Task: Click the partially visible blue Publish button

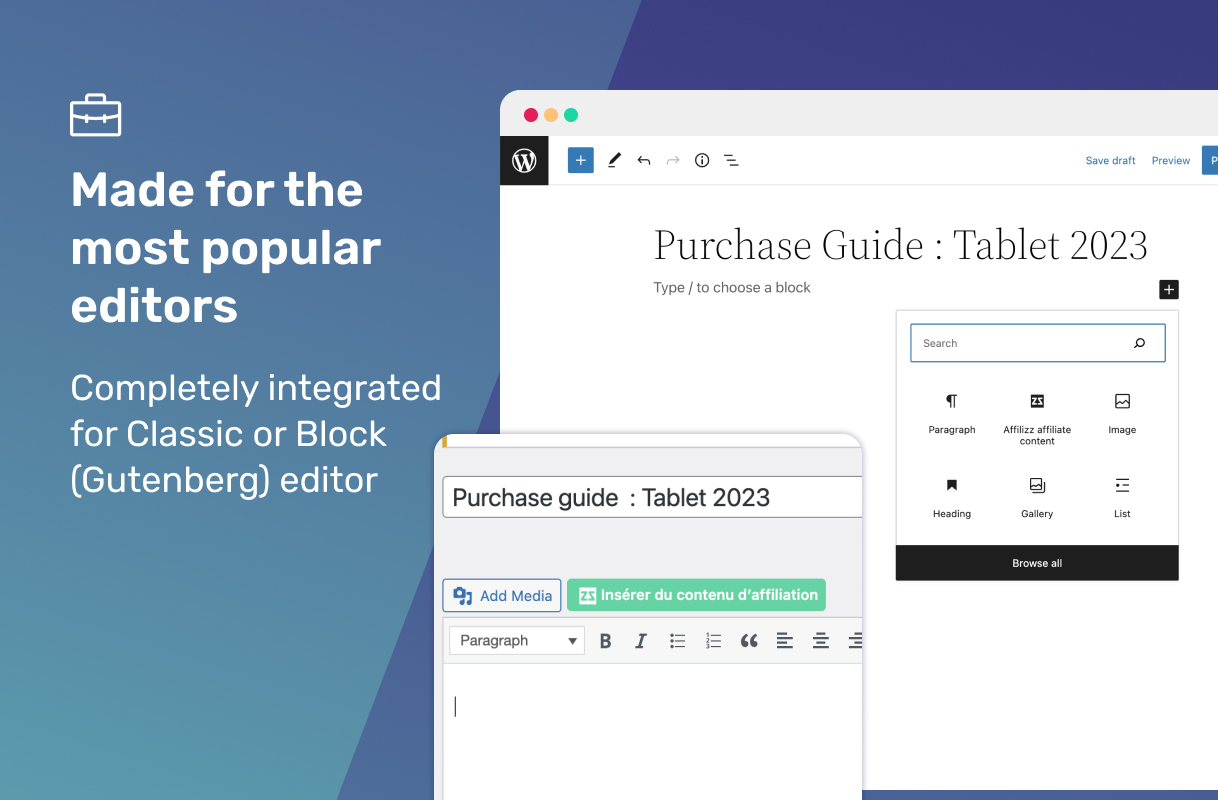Action: coord(1210,160)
